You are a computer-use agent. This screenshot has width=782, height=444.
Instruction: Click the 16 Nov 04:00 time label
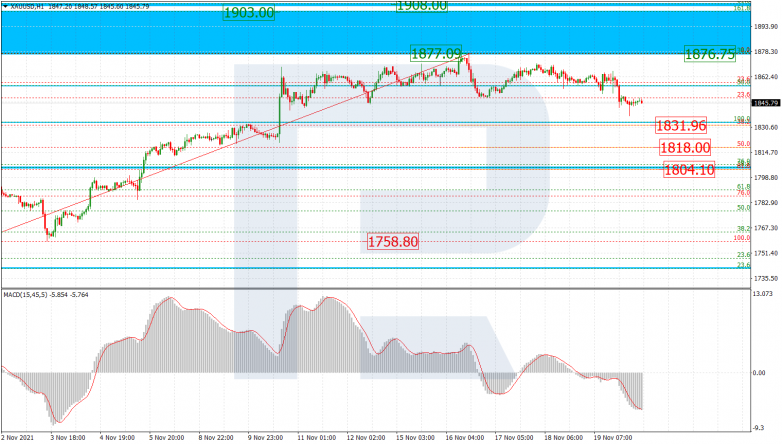pos(464,438)
